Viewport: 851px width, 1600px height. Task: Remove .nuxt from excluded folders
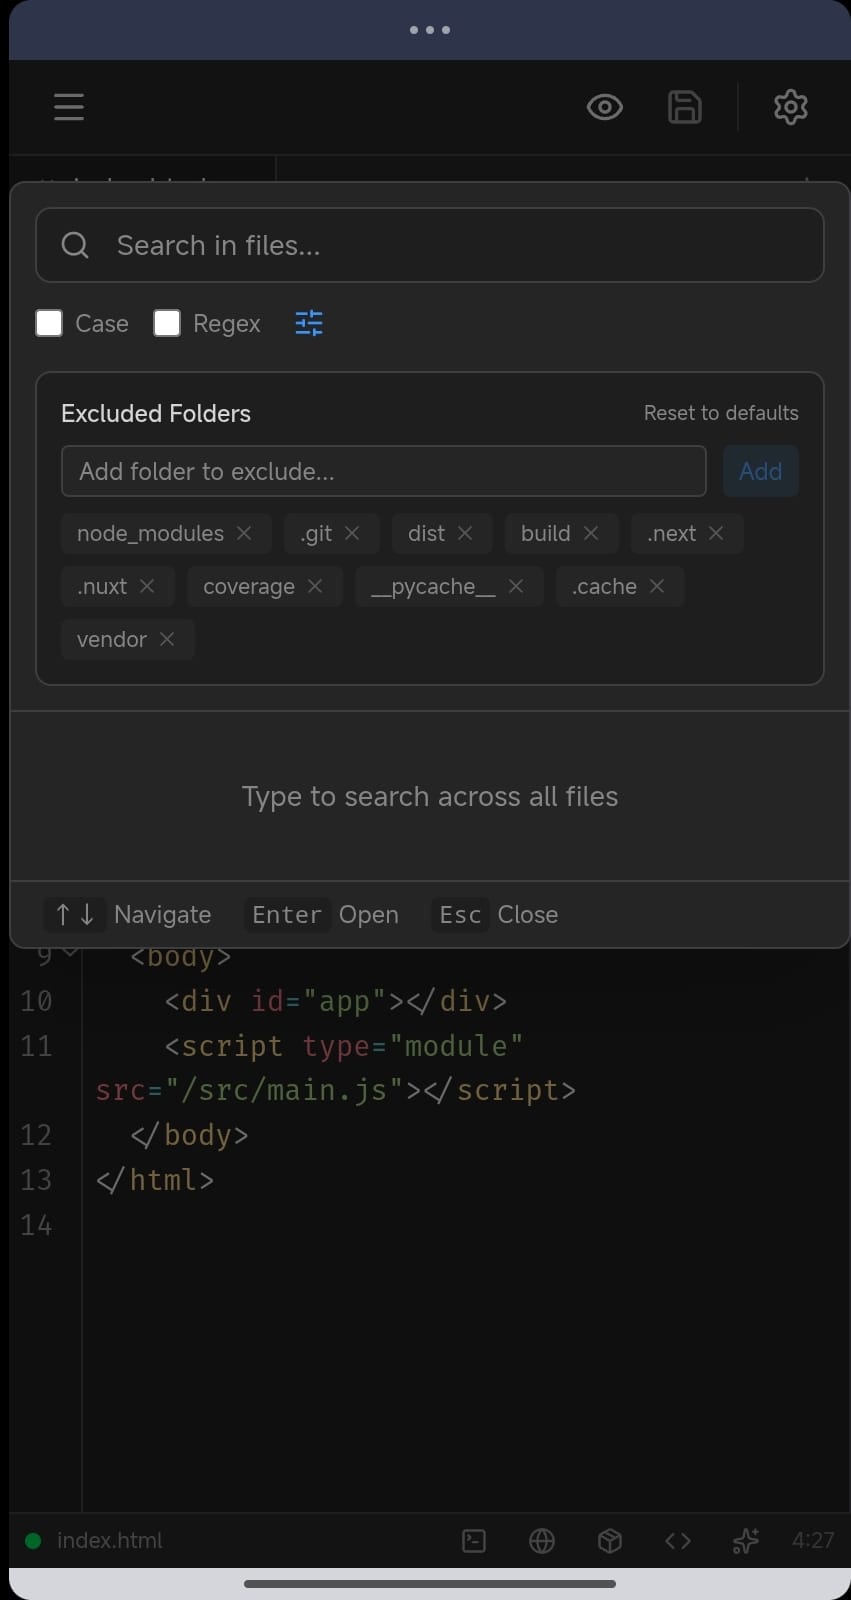click(147, 586)
